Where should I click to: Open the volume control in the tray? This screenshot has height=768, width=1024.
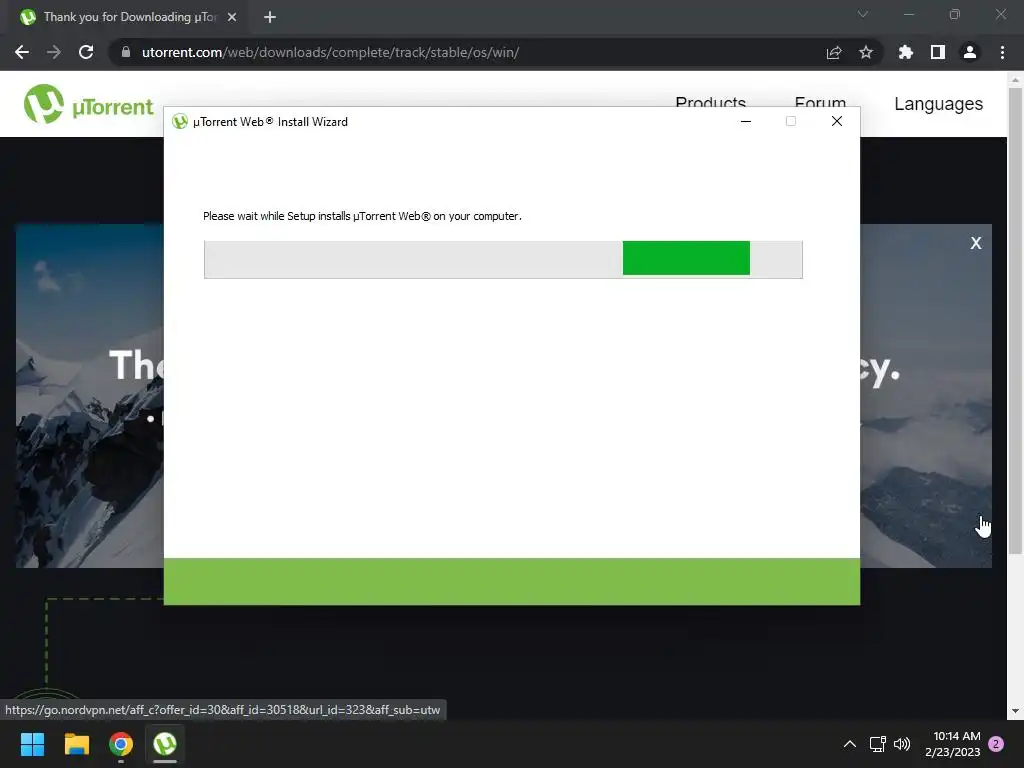pyautogui.click(x=902, y=744)
